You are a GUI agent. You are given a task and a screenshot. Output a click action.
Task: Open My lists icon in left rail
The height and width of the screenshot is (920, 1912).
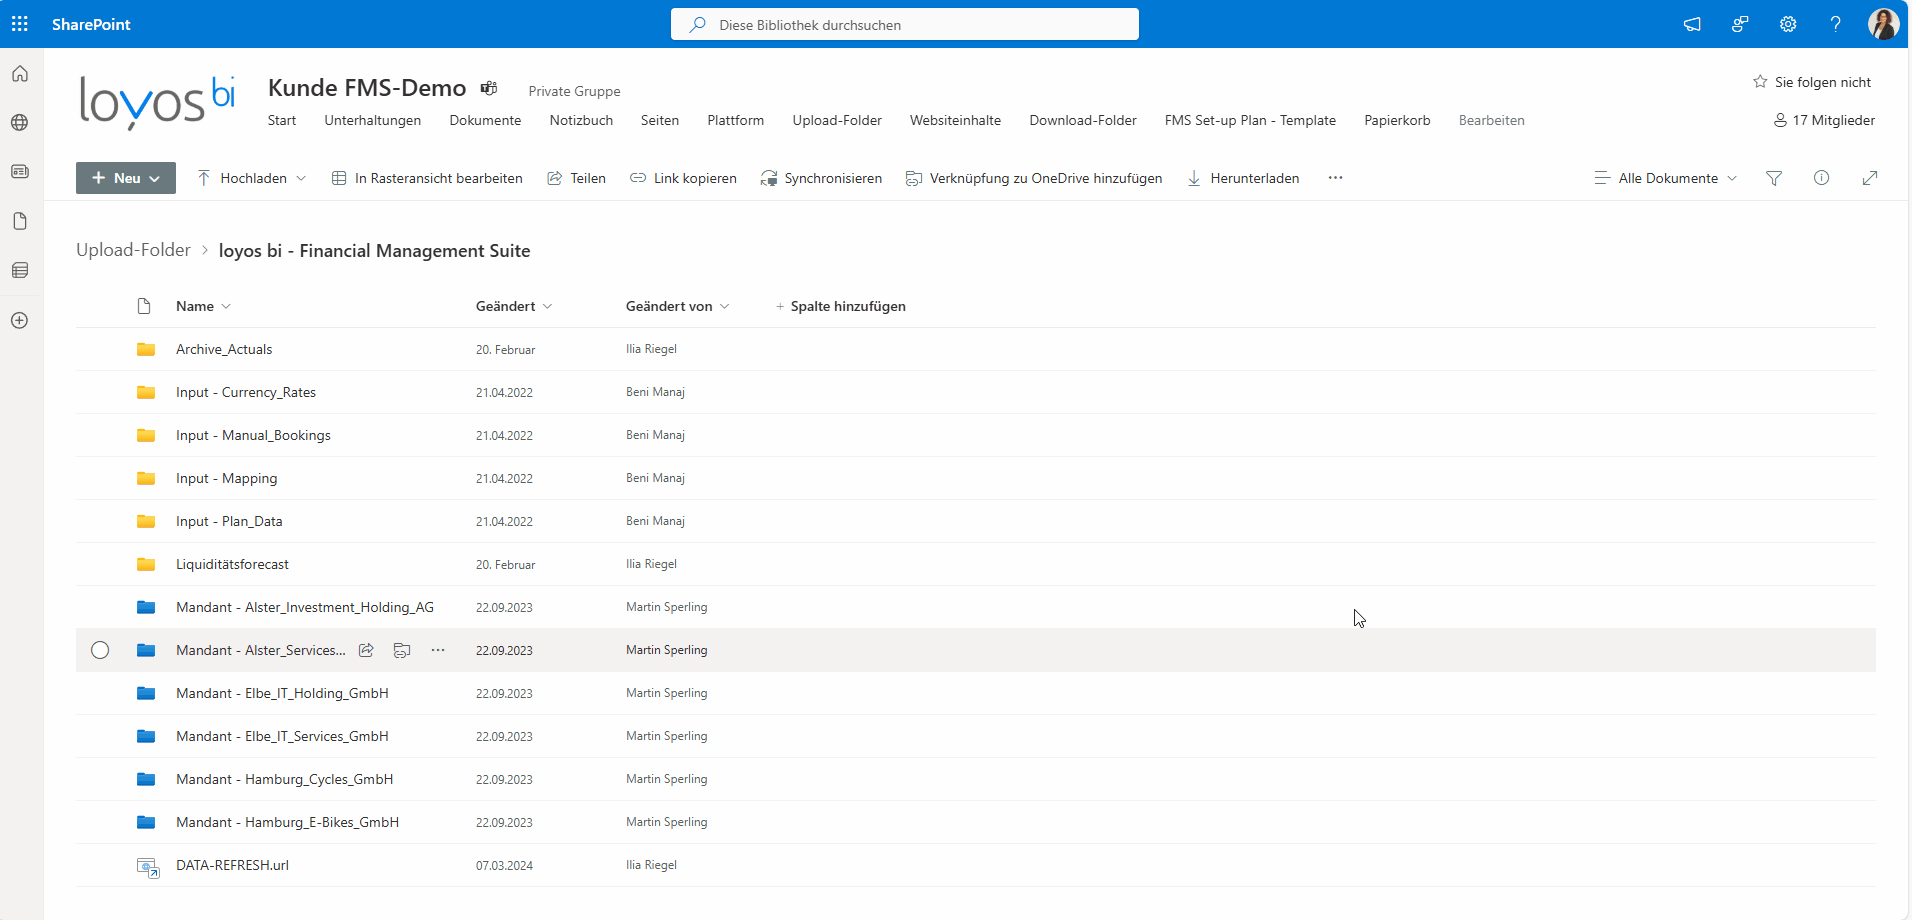(x=20, y=271)
